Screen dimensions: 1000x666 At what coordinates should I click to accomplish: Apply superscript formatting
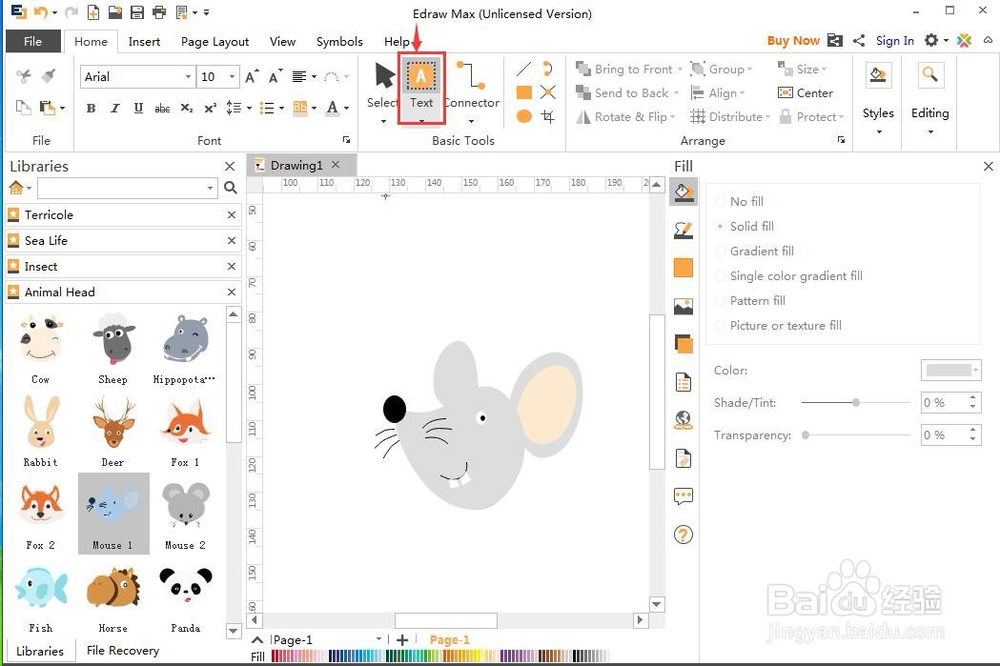210,108
